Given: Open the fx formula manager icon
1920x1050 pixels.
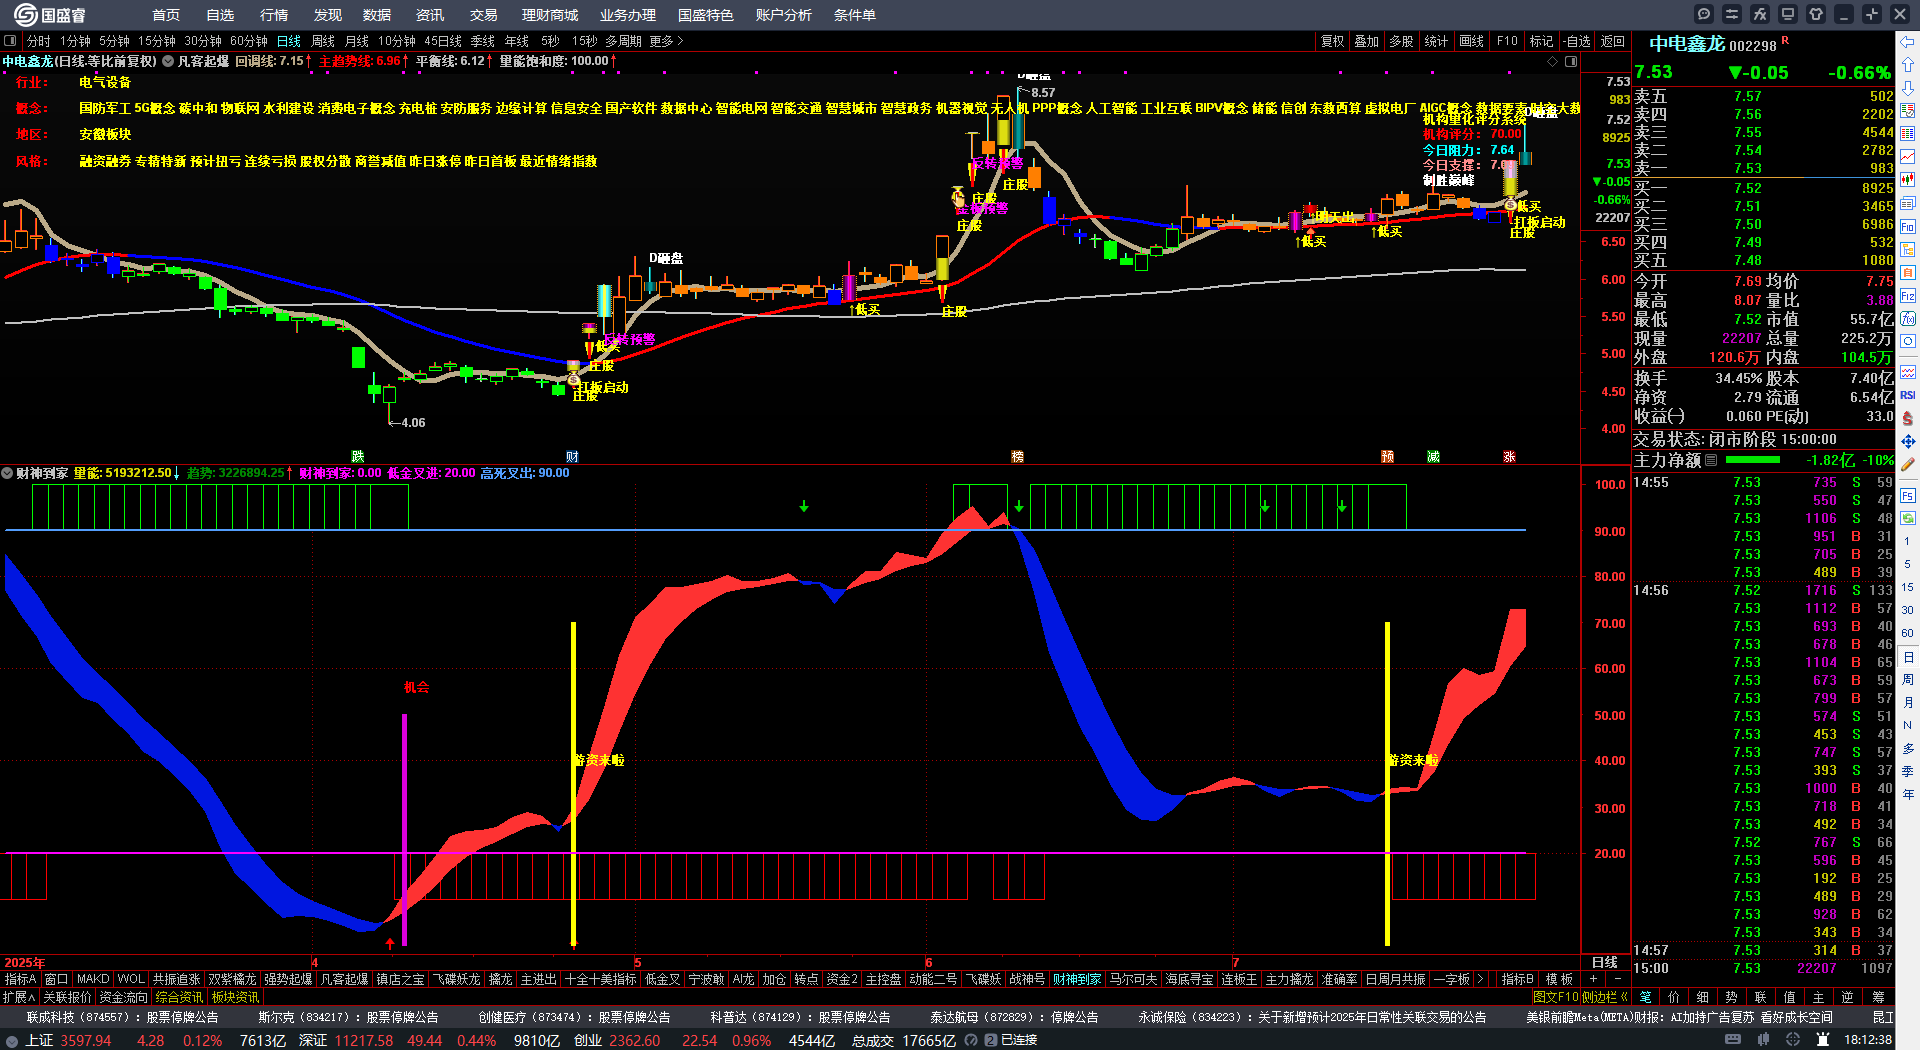Looking at the screenshot, I should click(1760, 14).
